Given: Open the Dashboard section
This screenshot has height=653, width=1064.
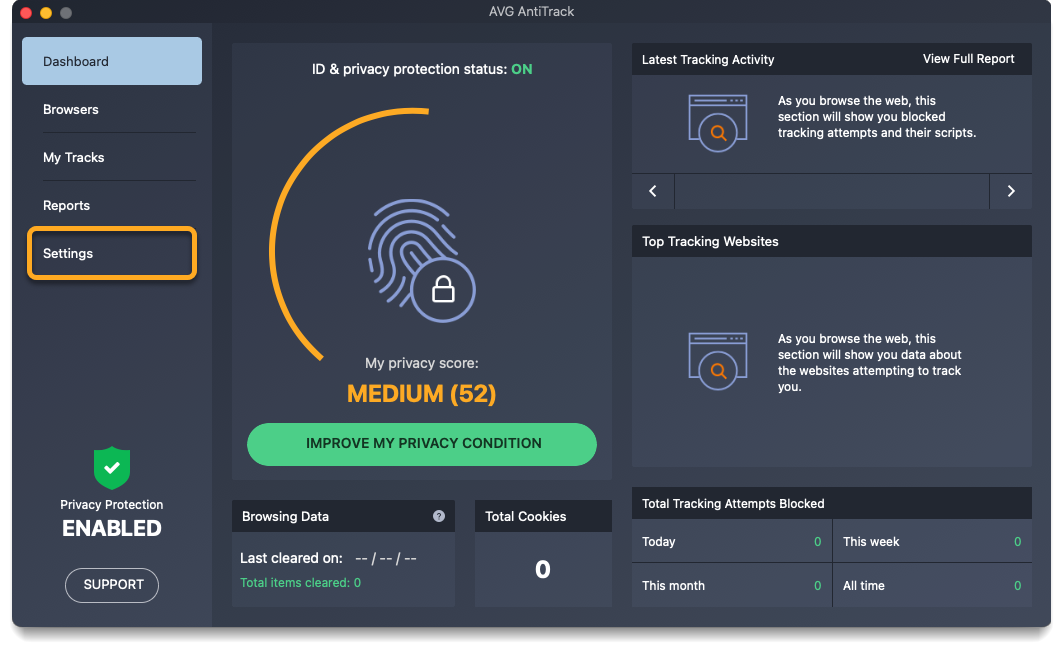Looking at the screenshot, I should (x=112, y=61).
